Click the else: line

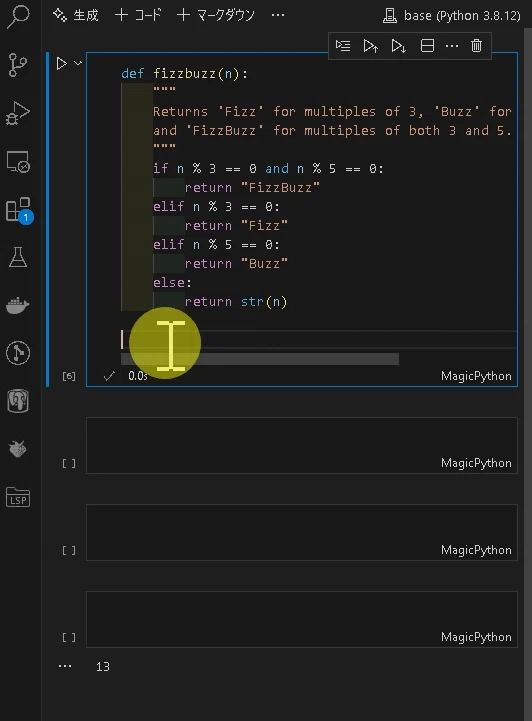pyautogui.click(x=172, y=282)
